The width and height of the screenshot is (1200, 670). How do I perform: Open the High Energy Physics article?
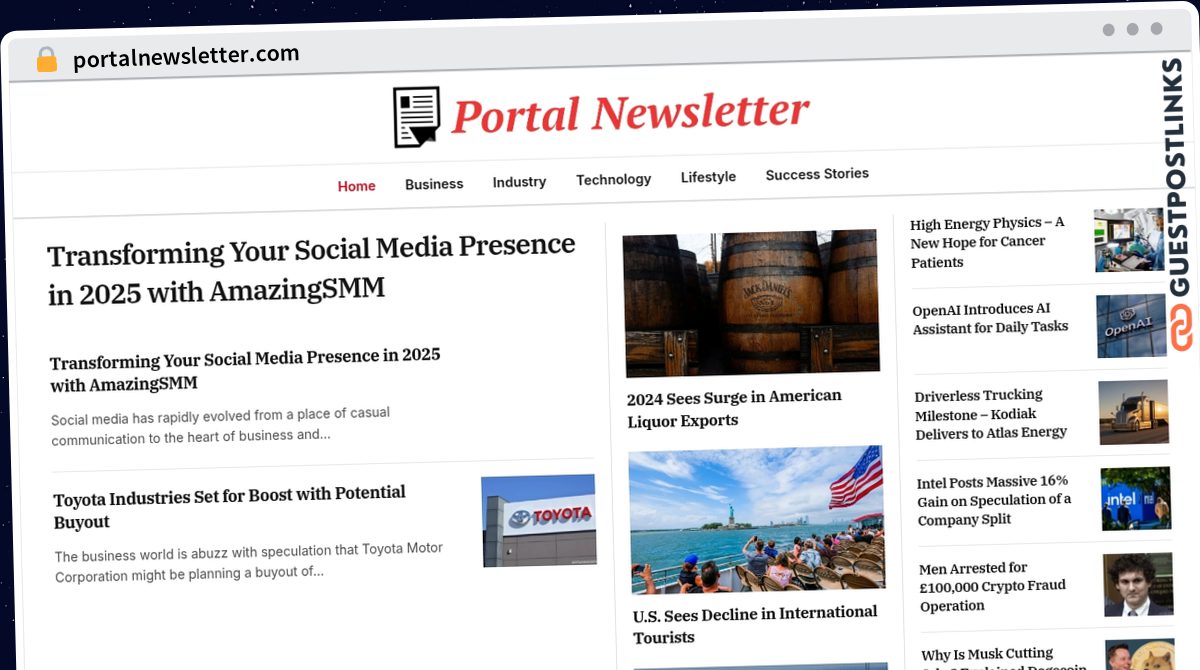pyautogui.click(x=987, y=242)
